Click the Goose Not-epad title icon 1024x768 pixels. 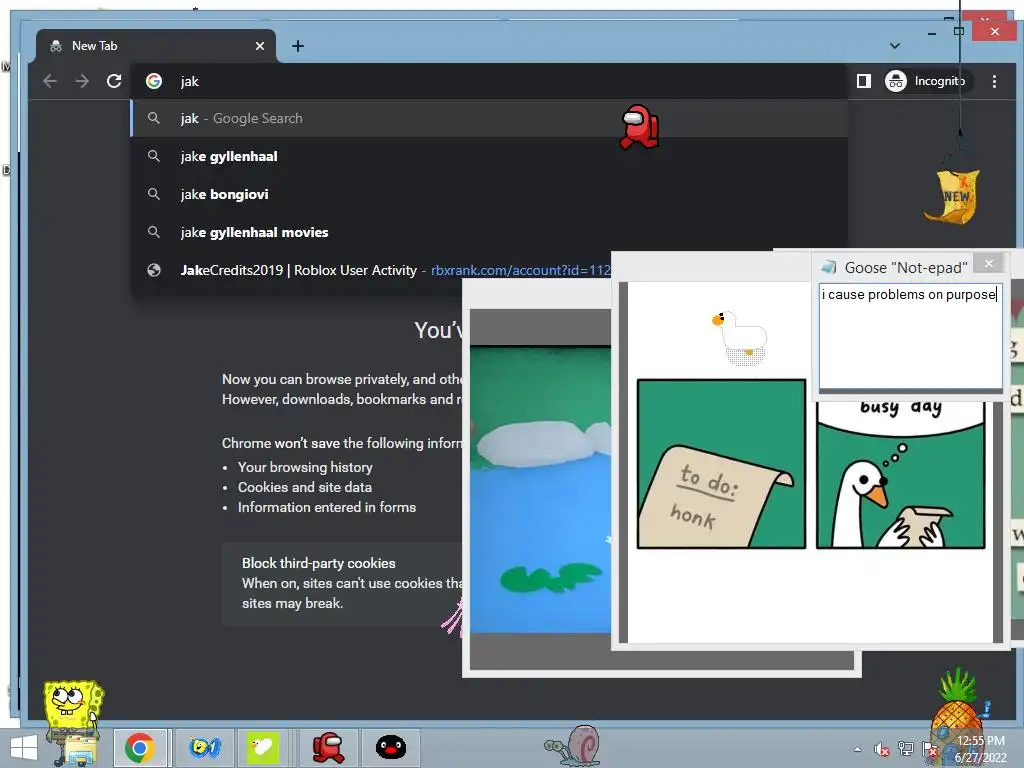coord(829,267)
